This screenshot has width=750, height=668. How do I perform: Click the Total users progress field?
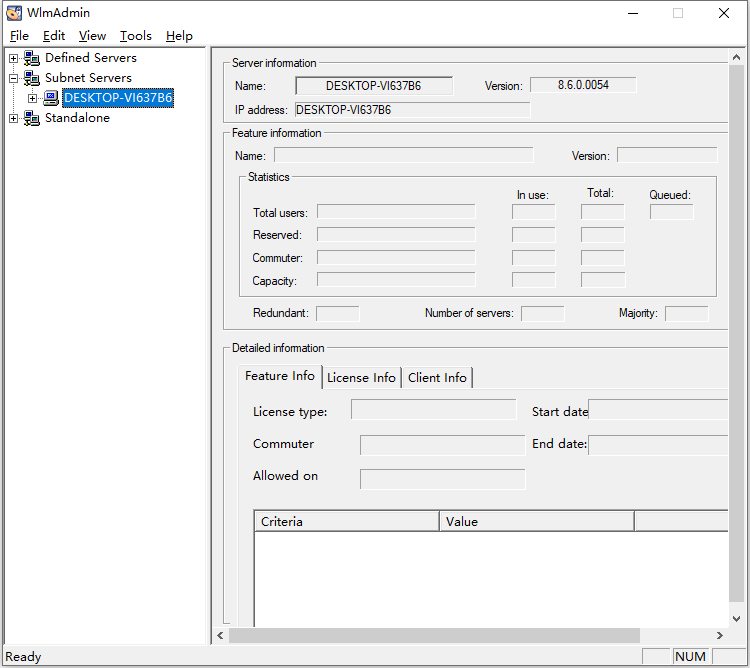pyautogui.click(x=396, y=212)
